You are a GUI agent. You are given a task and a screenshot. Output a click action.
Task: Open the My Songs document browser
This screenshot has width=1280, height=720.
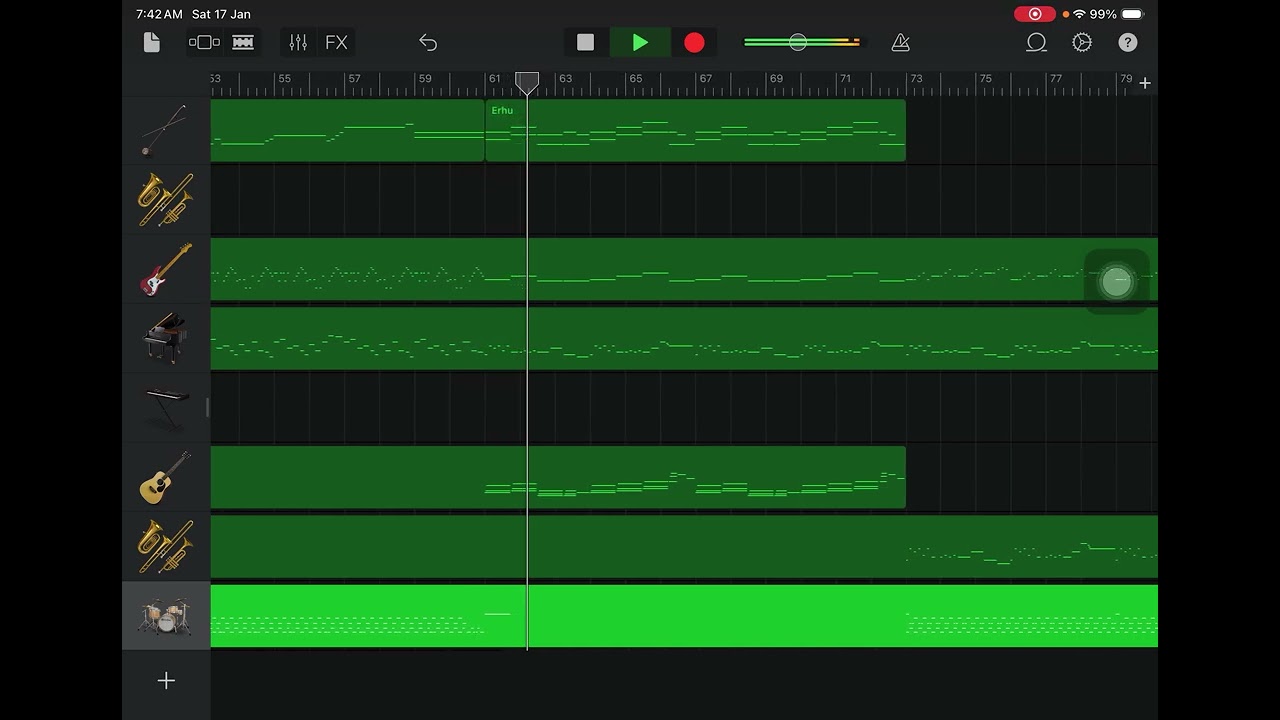click(152, 42)
